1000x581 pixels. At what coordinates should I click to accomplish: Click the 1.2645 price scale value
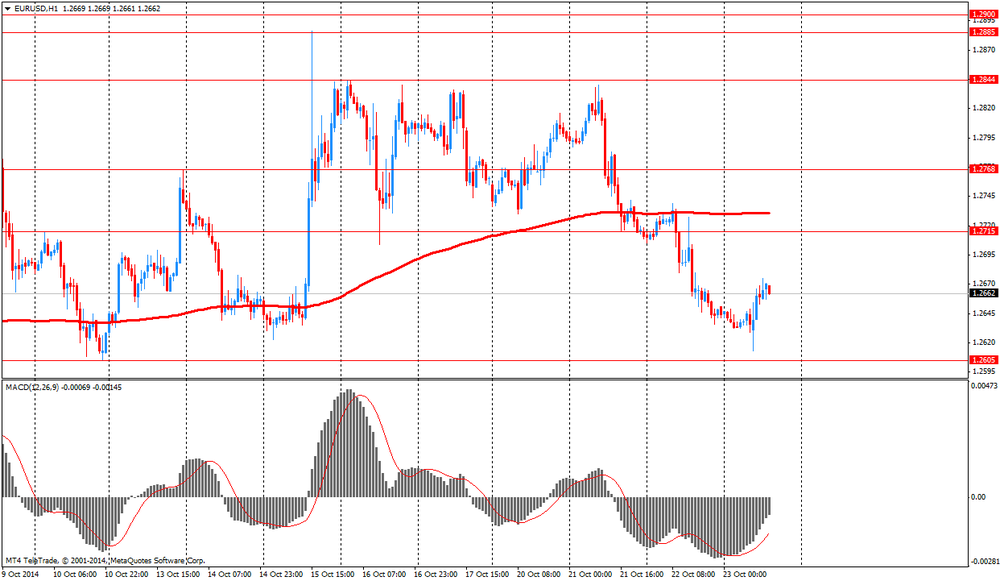pos(983,313)
